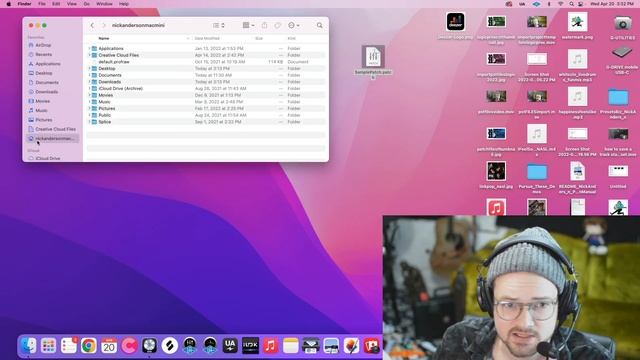Open Reminders from the Dock

[69, 346]
